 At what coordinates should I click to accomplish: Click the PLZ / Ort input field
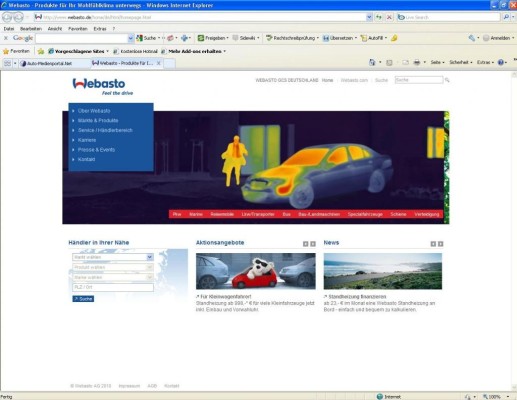pyautogui.click(x=113, y=287)
